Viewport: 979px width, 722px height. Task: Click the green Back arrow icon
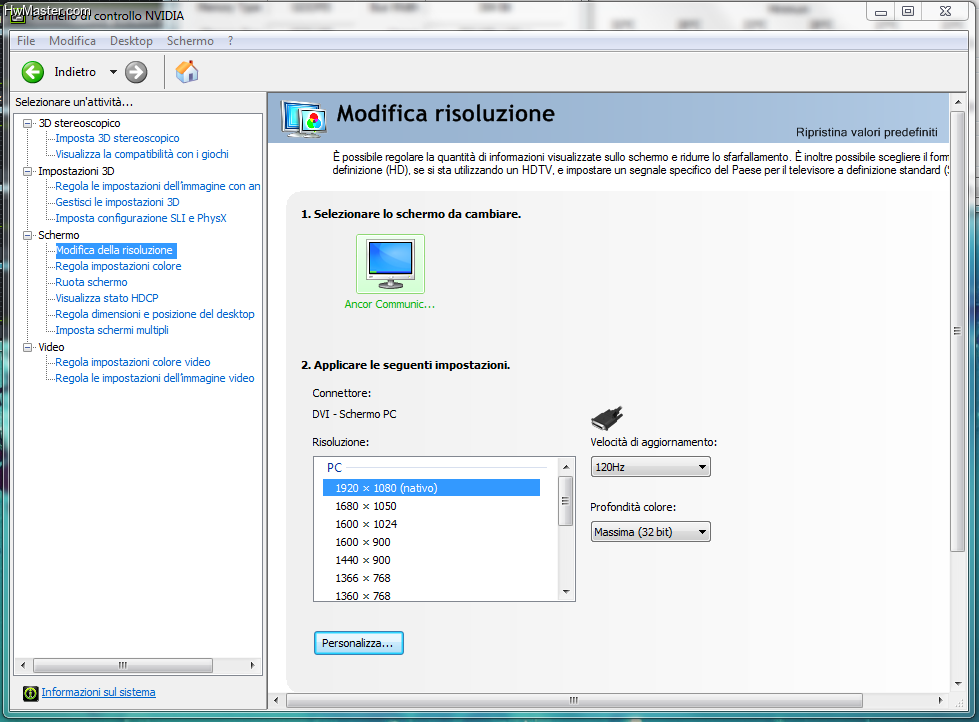coord(32,72)
